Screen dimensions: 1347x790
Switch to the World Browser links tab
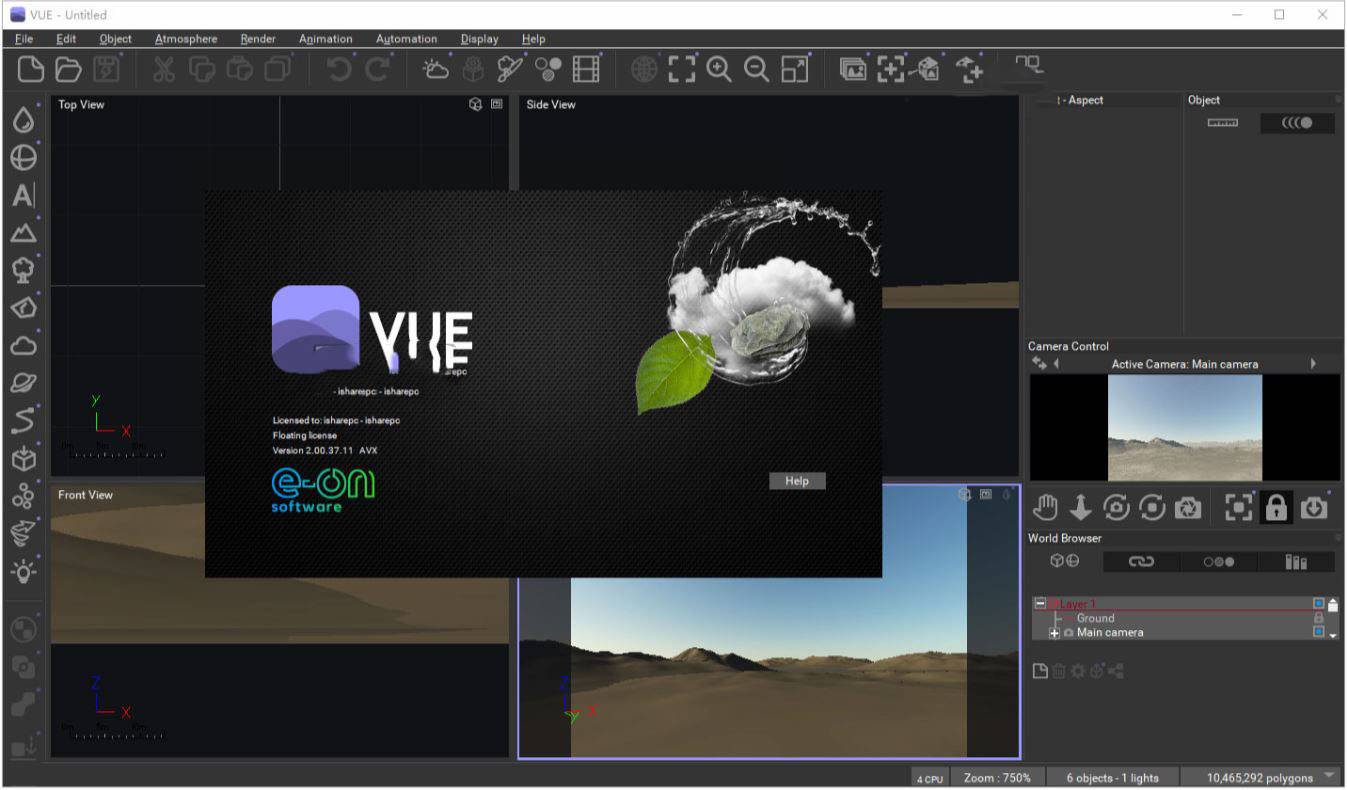(1141, 561)
